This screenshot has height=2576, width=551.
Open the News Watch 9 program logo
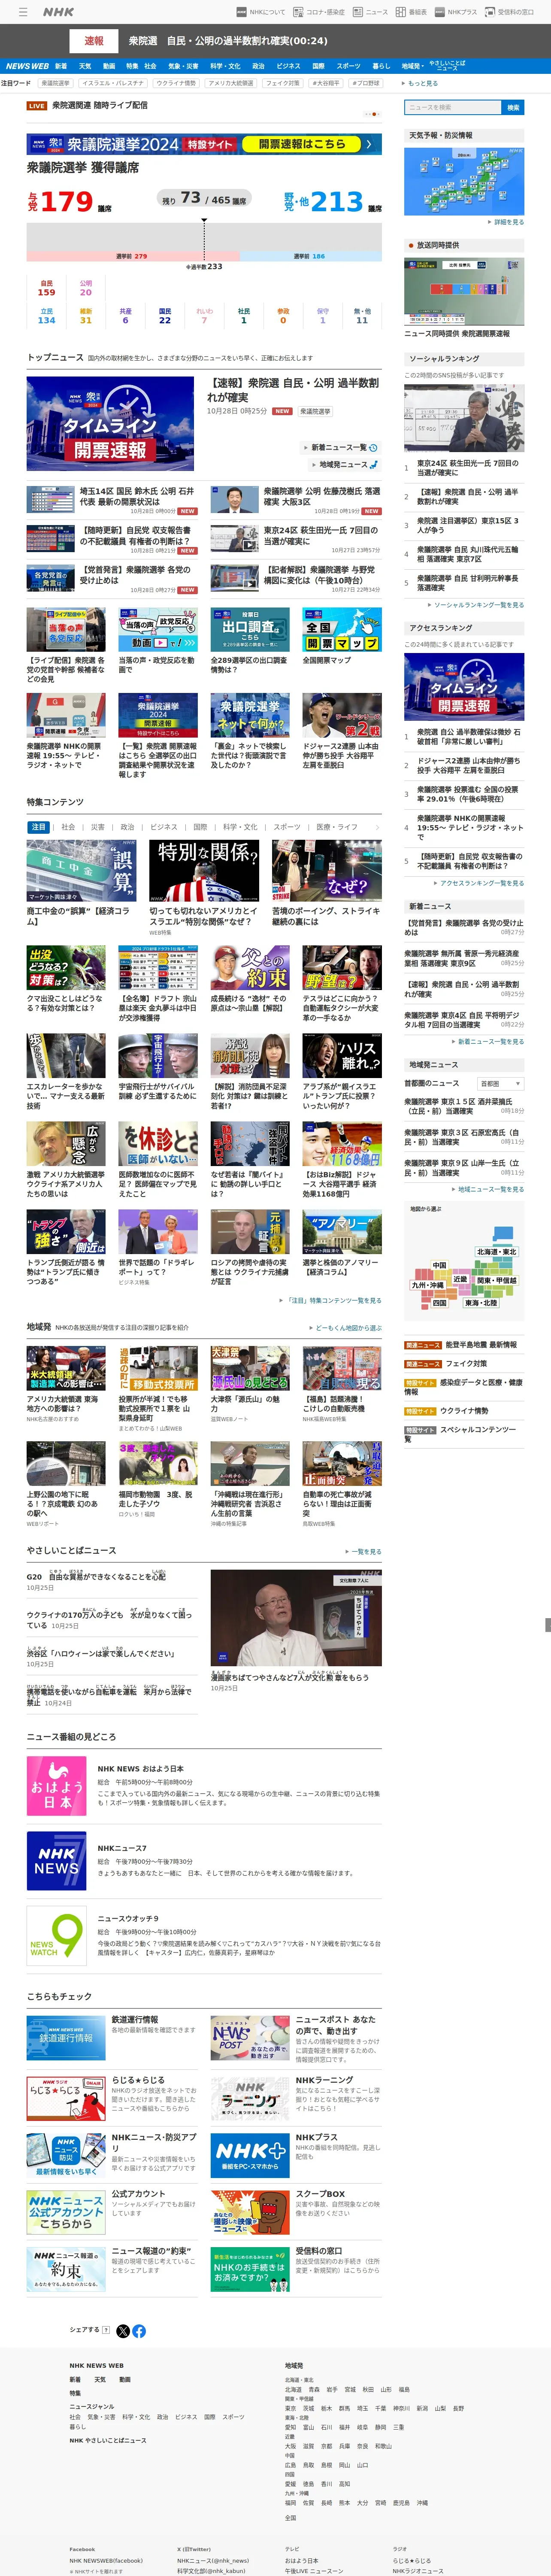[x=56, y=1935]
